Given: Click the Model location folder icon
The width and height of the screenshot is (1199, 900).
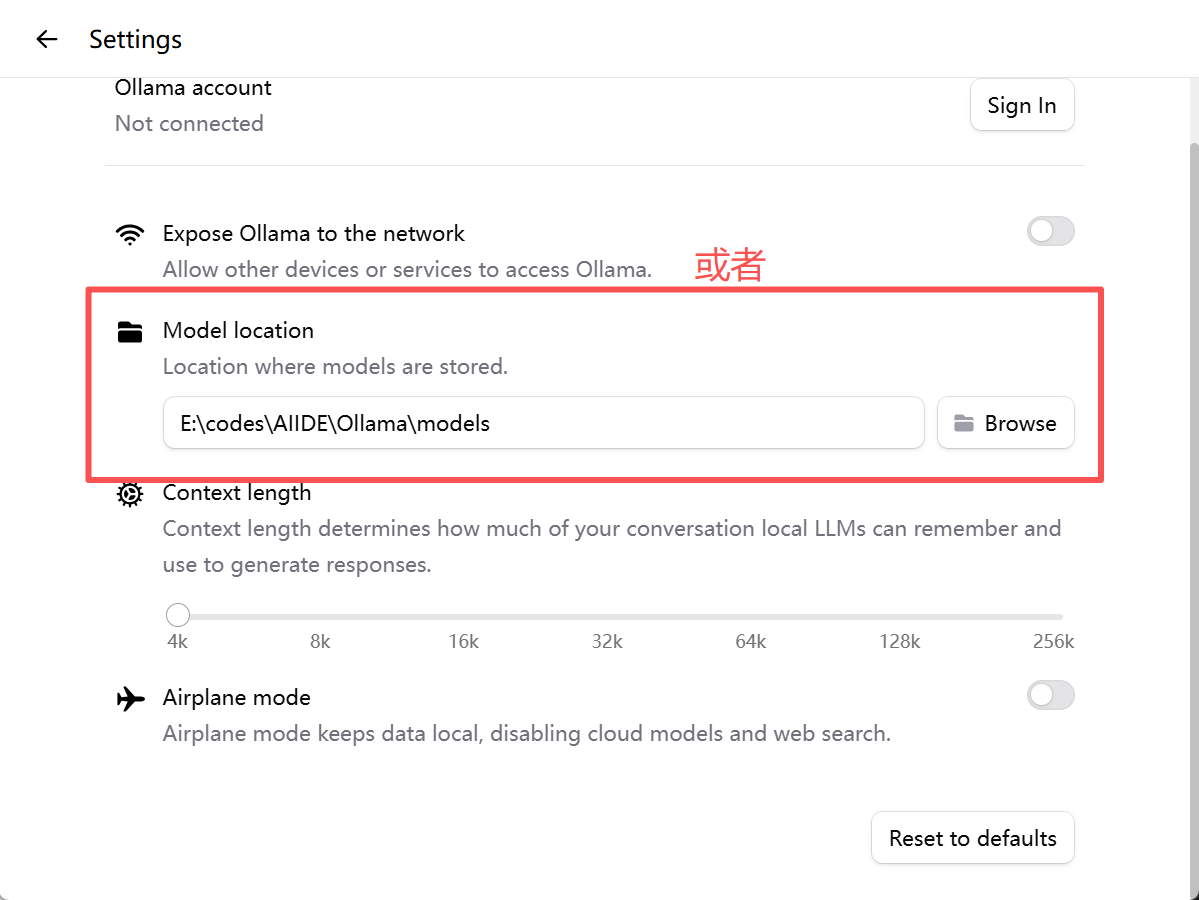Looking at the screenshot, I should tap(130, 332).
